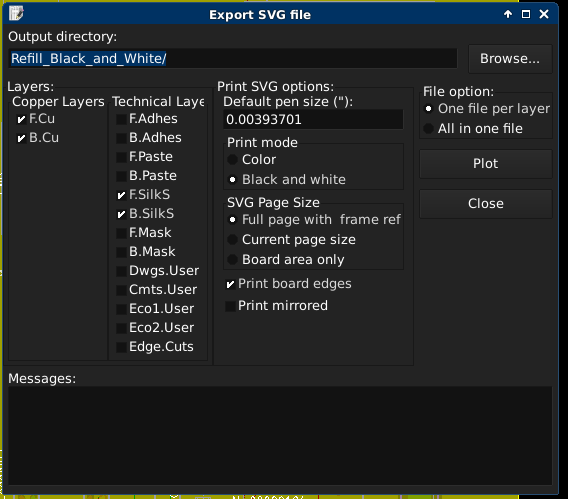Maximize the Export SVG file dialog
The image size is (568, 499).
pos(526,14)
